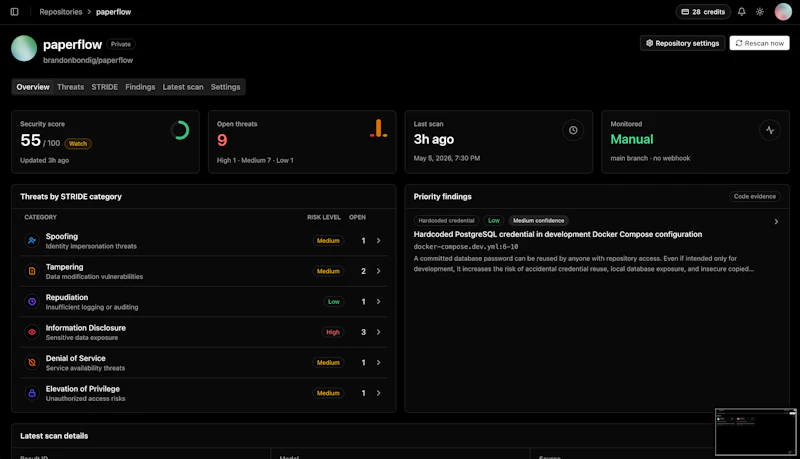
Task: Click the Last scan clock icon
Action: 573,131
